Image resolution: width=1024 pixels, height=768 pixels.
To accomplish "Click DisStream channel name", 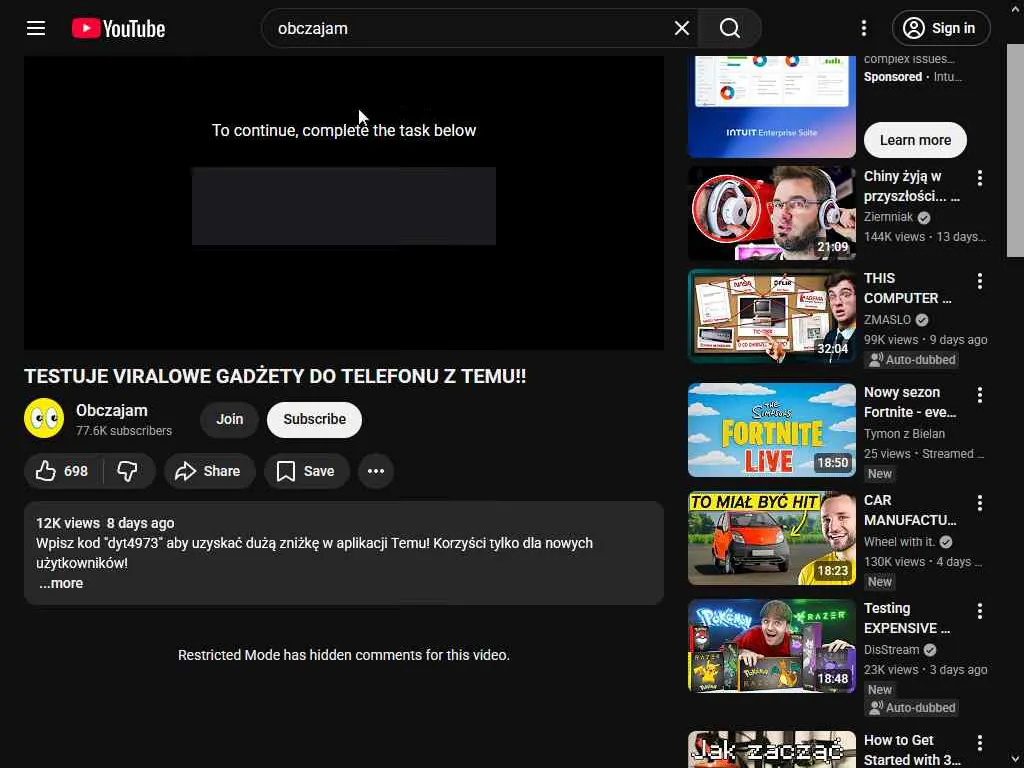I will click(891, 650).
